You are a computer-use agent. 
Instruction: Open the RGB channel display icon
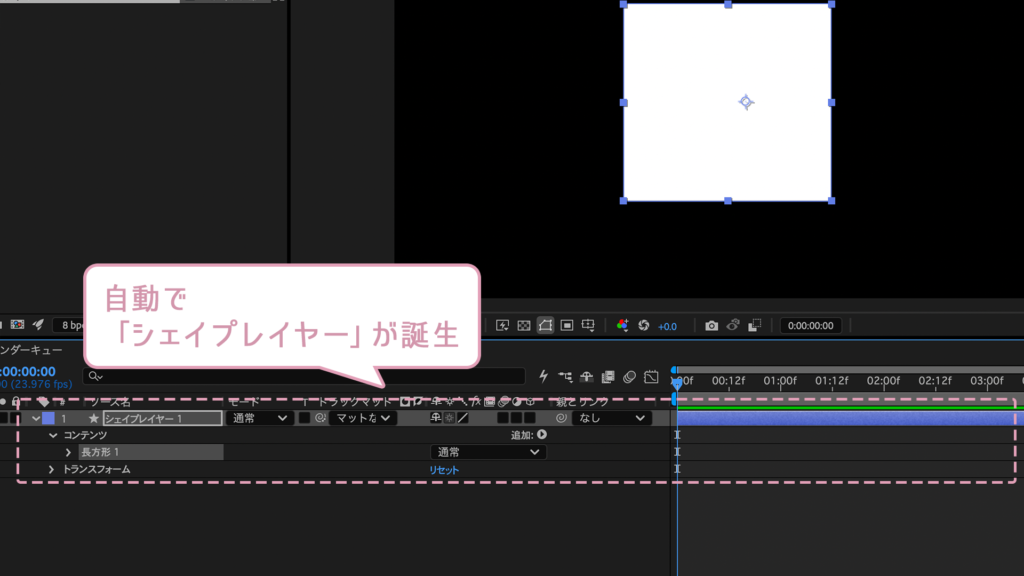pos(622,325)
